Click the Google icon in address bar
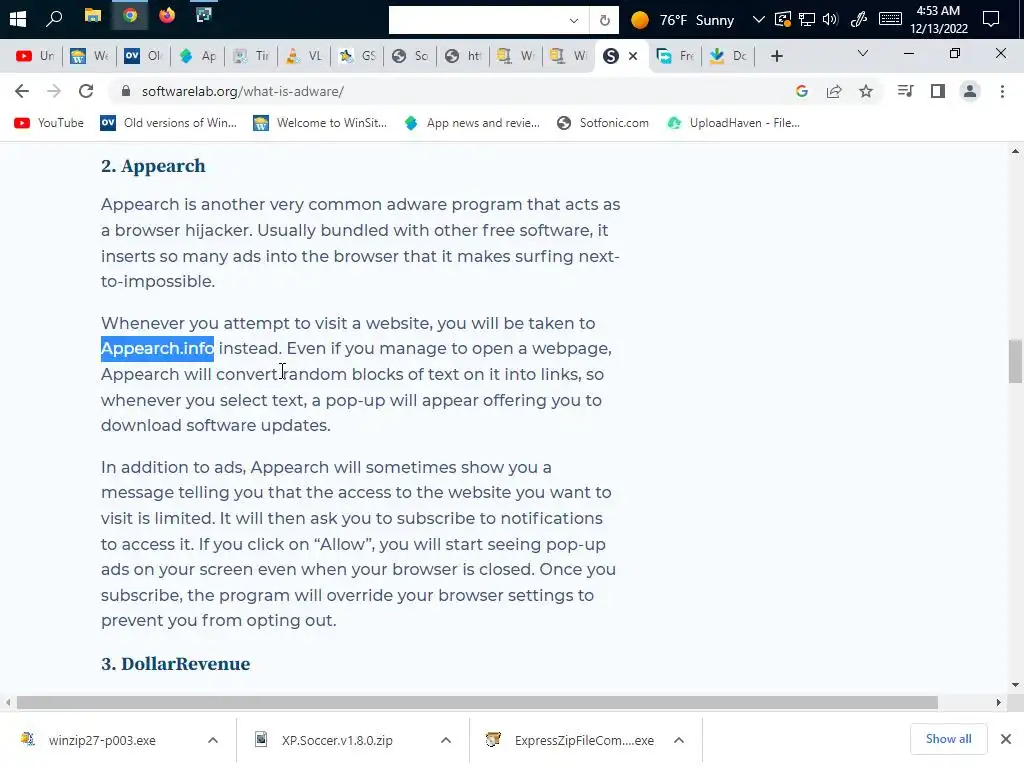 click(x=802, y=91)
